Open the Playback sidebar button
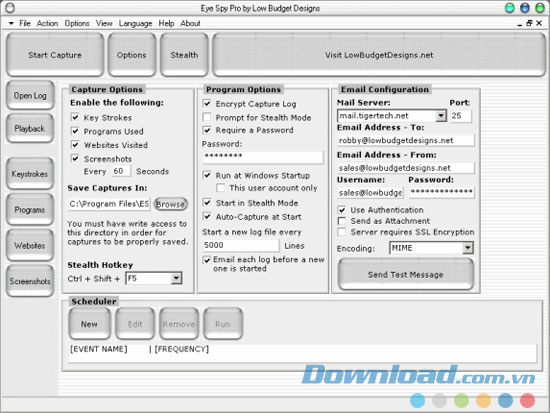This screenshot has width=550, height=413. pyautogui.click(x=30, y=128)
